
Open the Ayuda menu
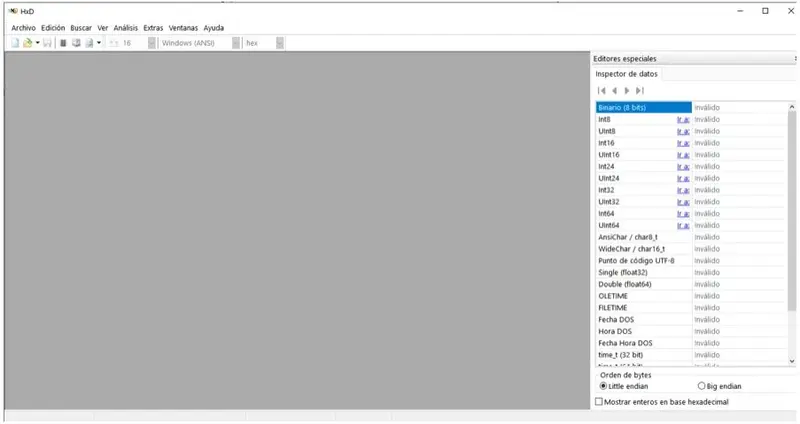click(x=214, y=28)
